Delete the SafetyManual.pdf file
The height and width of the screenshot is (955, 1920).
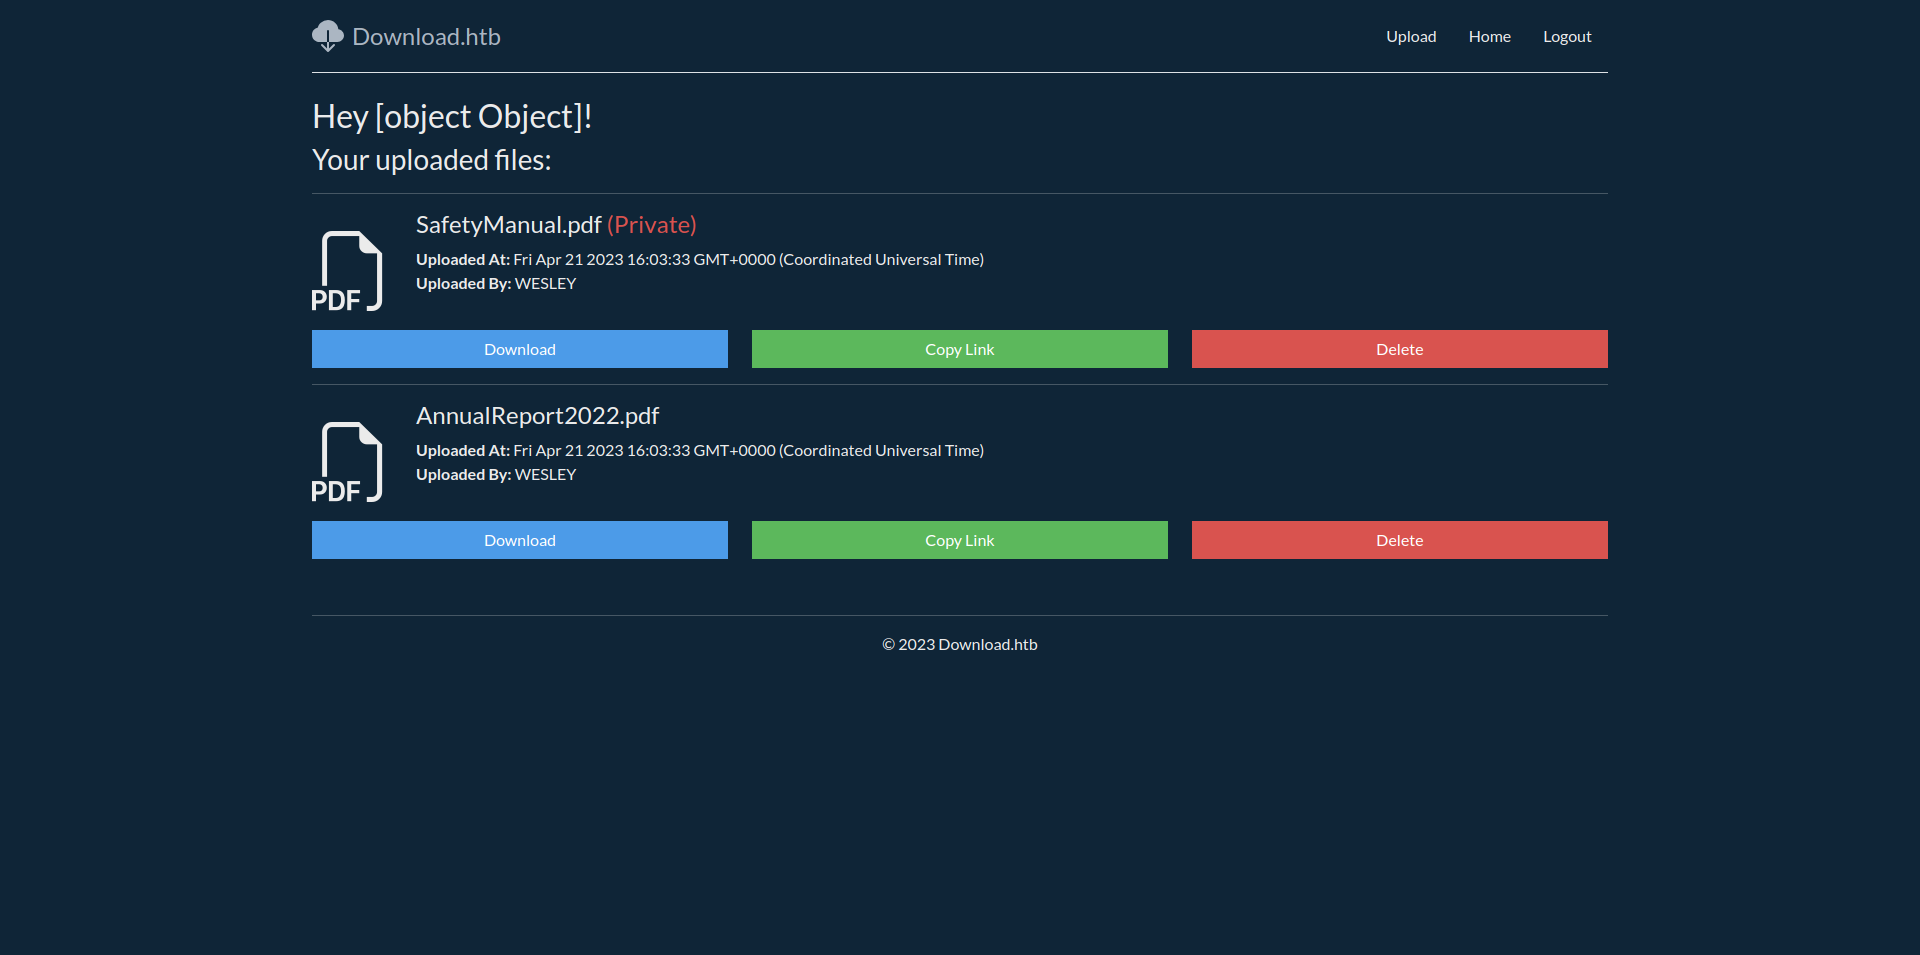(x=1399, y=349)
